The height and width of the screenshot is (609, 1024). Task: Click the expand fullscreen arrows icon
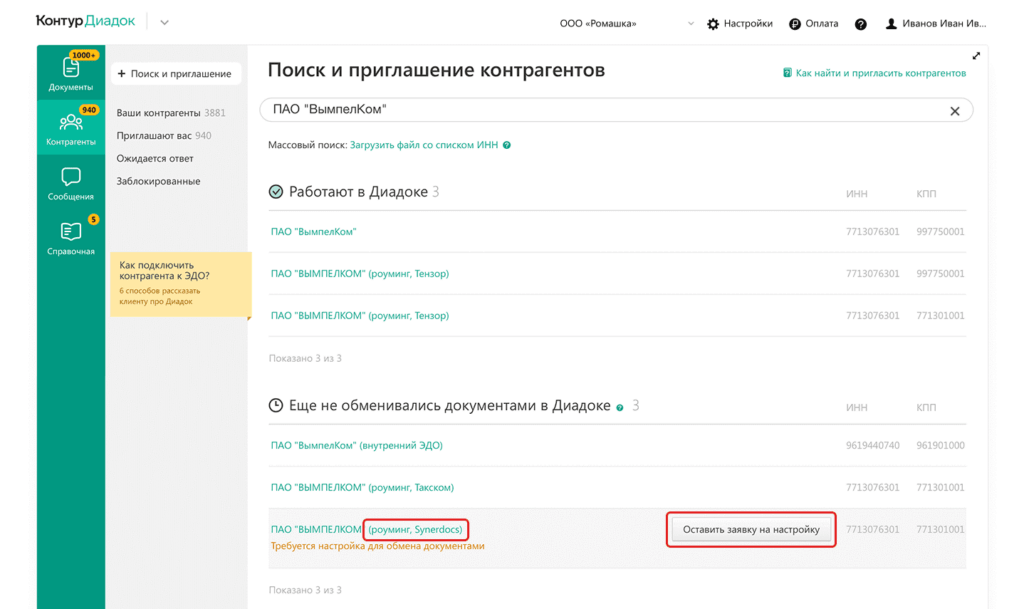(976, 56)
